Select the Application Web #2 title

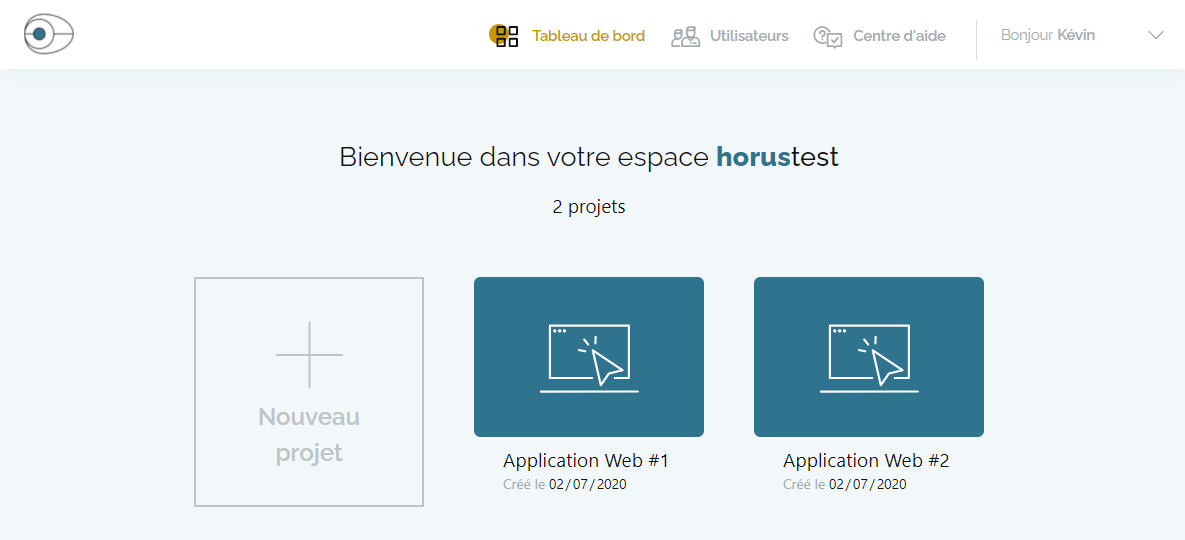[x=866, y=461]
